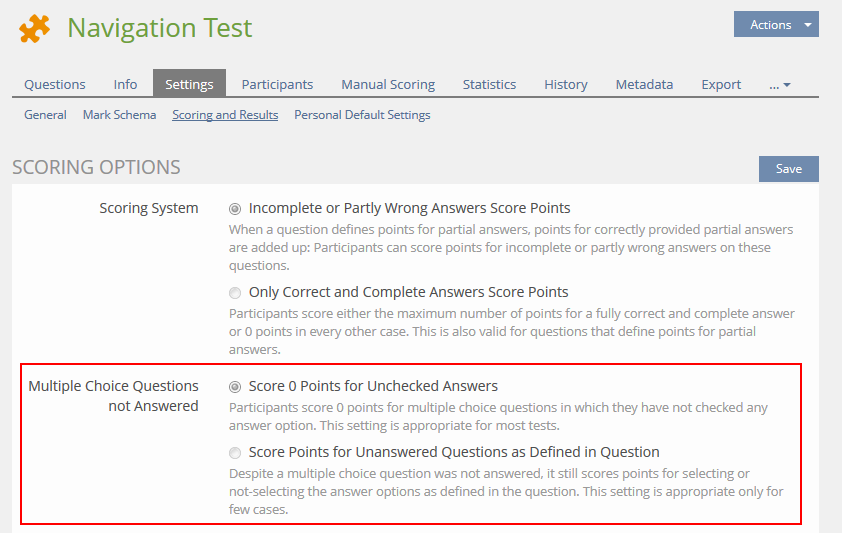The height and width of the screenshot is (533, 842).
Task: Expand the more tabs ellipsis menu
Action: coord(780,85)
